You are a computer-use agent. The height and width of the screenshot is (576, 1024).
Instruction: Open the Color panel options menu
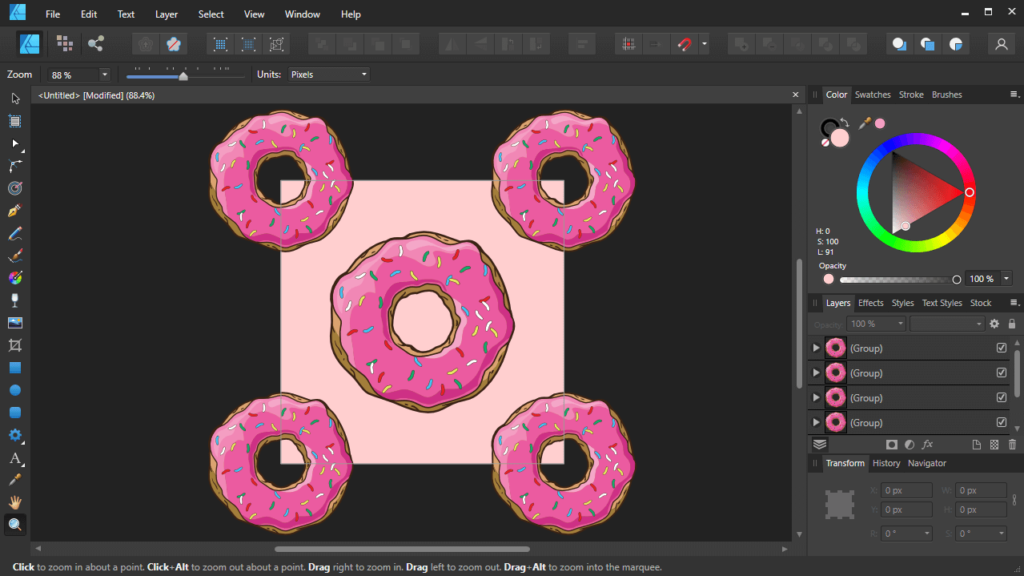pyautogui.click(x=1014, y=95)
